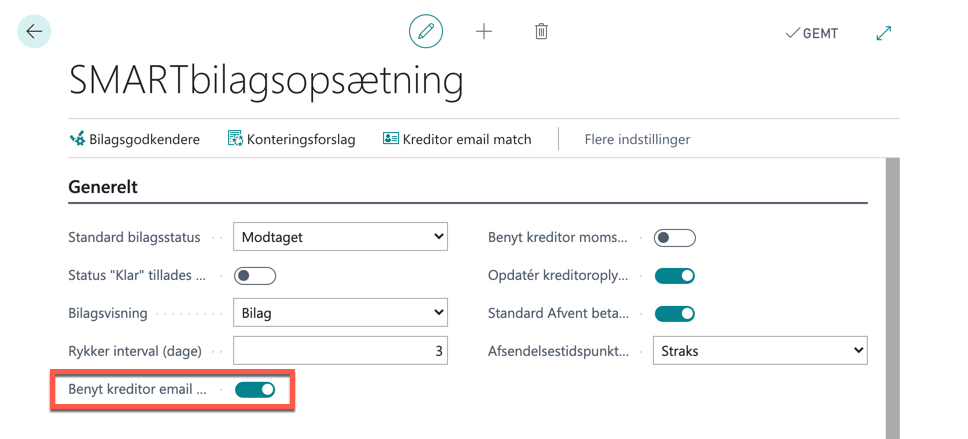Viewport: 968px width, 439px height.
Task: Click the Konteringsforslag icon
Action: click(x=235, y=139)
